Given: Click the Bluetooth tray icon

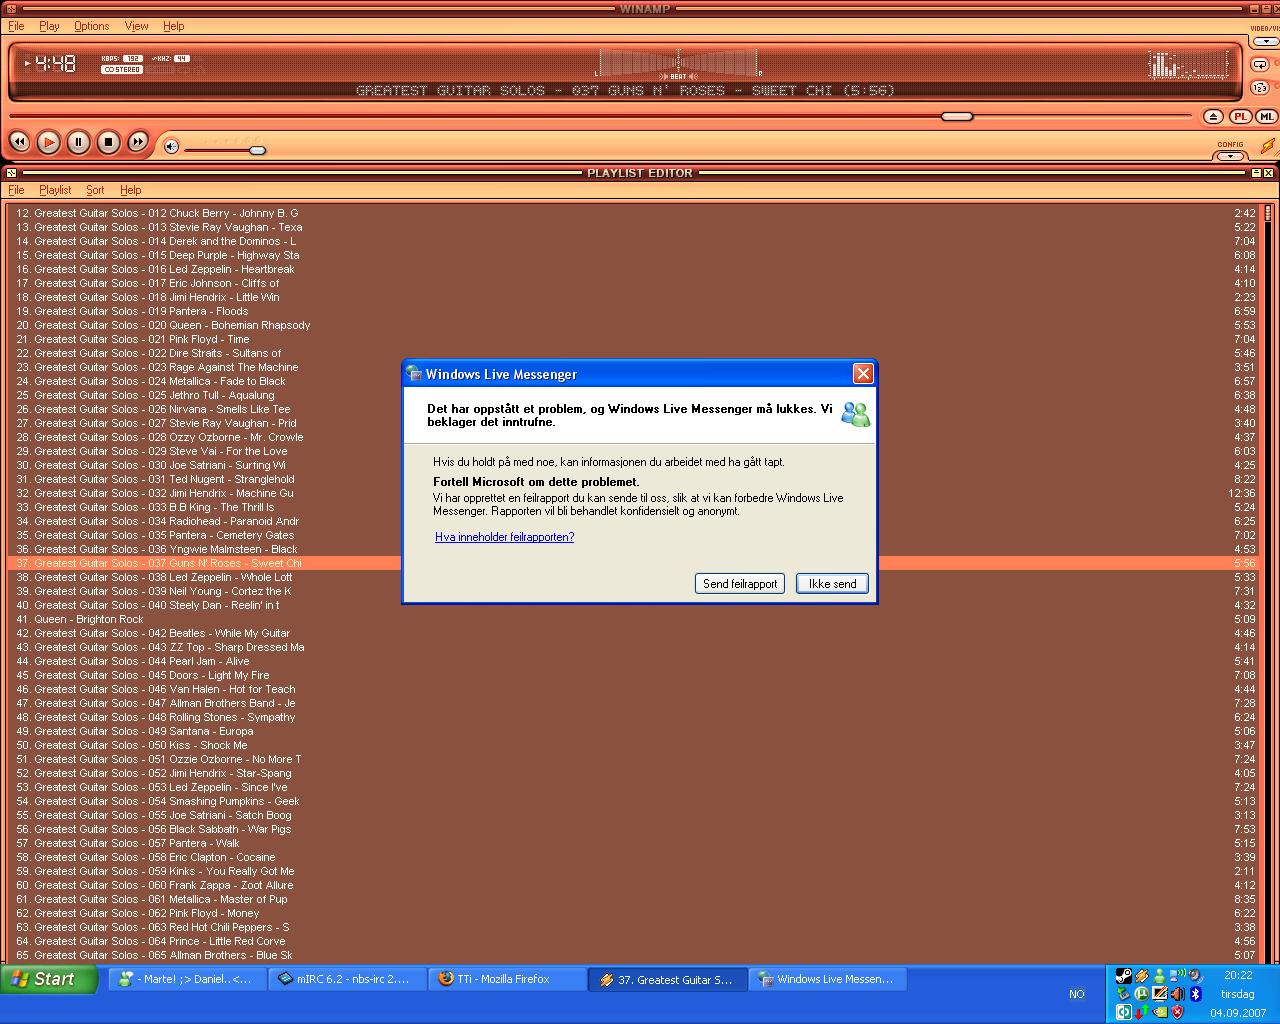Looking at the screenshot, I should click(x=1195, y=994).
